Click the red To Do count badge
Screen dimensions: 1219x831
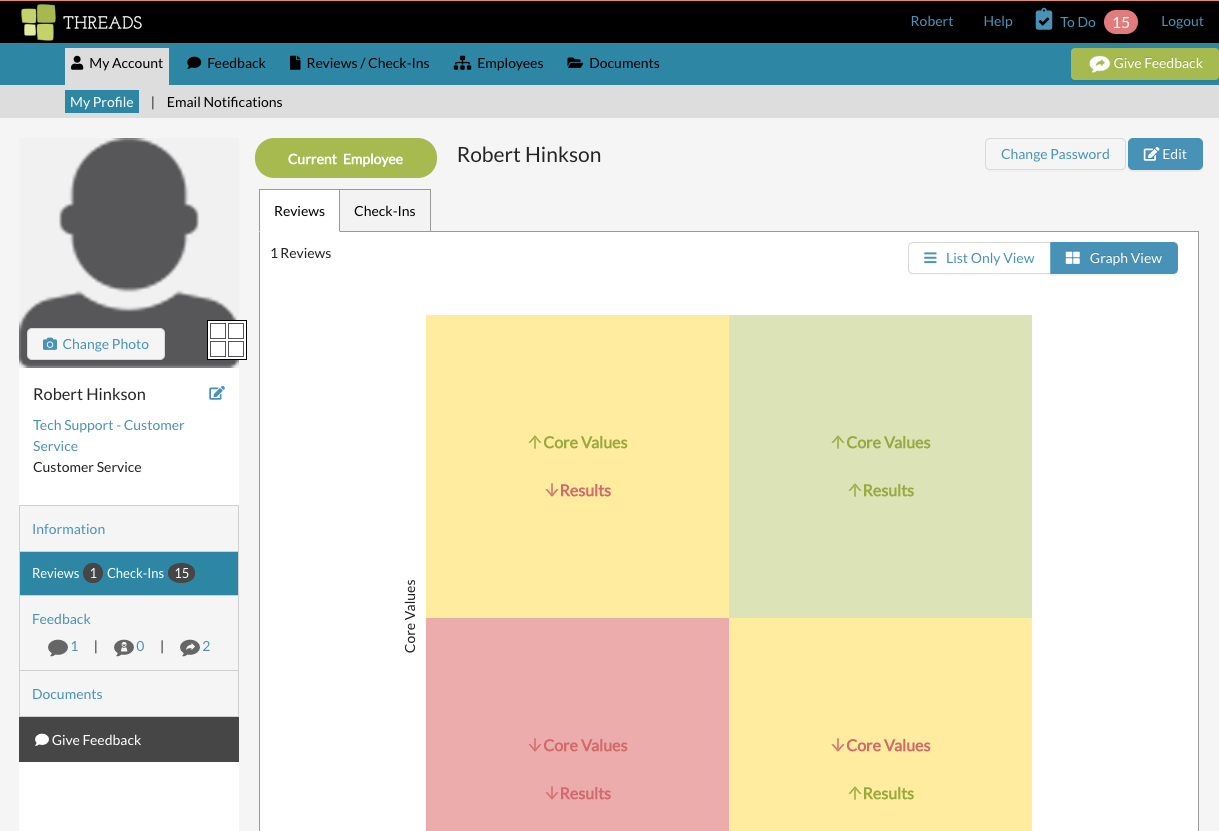[x=1121, y=22]
